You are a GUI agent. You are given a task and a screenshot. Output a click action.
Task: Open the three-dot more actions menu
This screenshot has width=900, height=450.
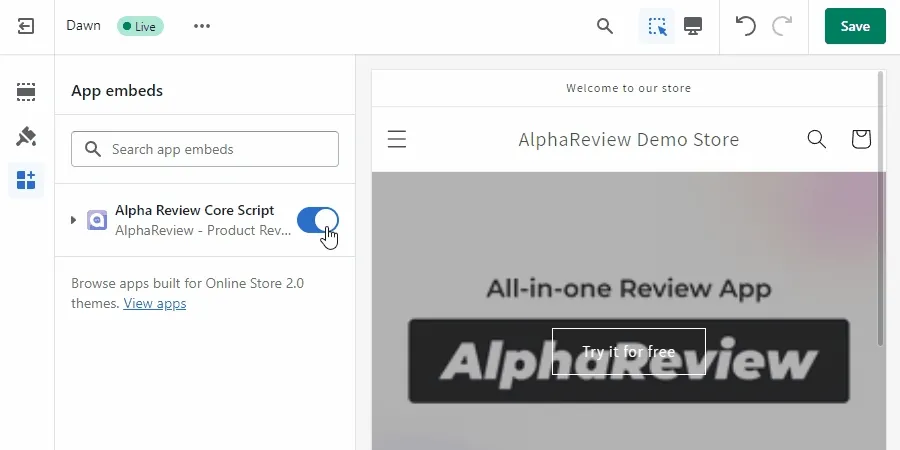(201, 26)
